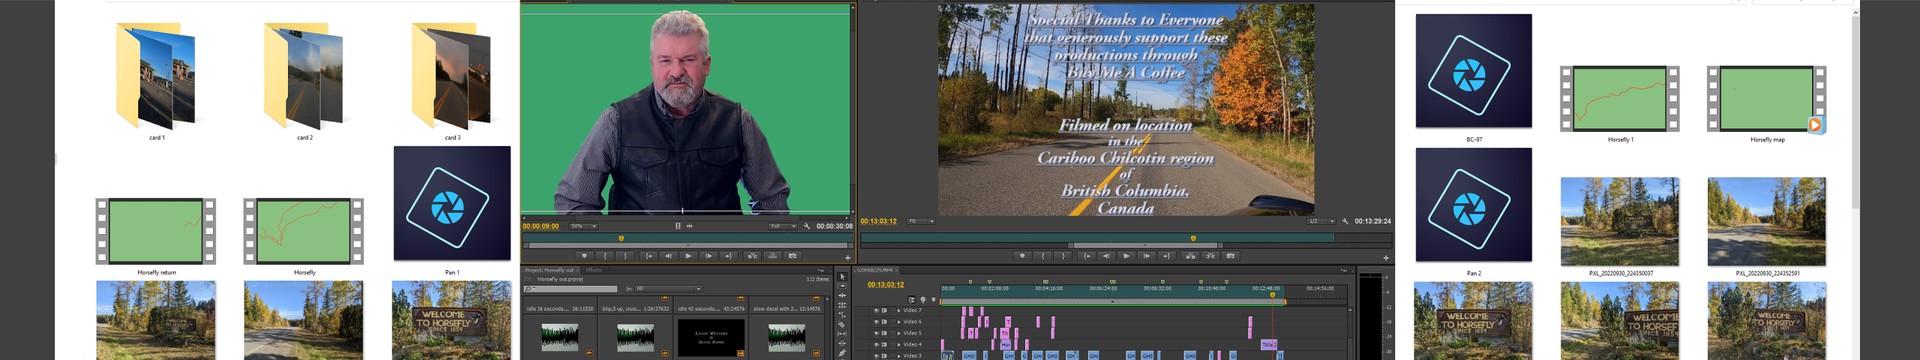Go to Out point in Program monitor
The width and height of the screenshot is (1920, 360).
point(1166,256)
